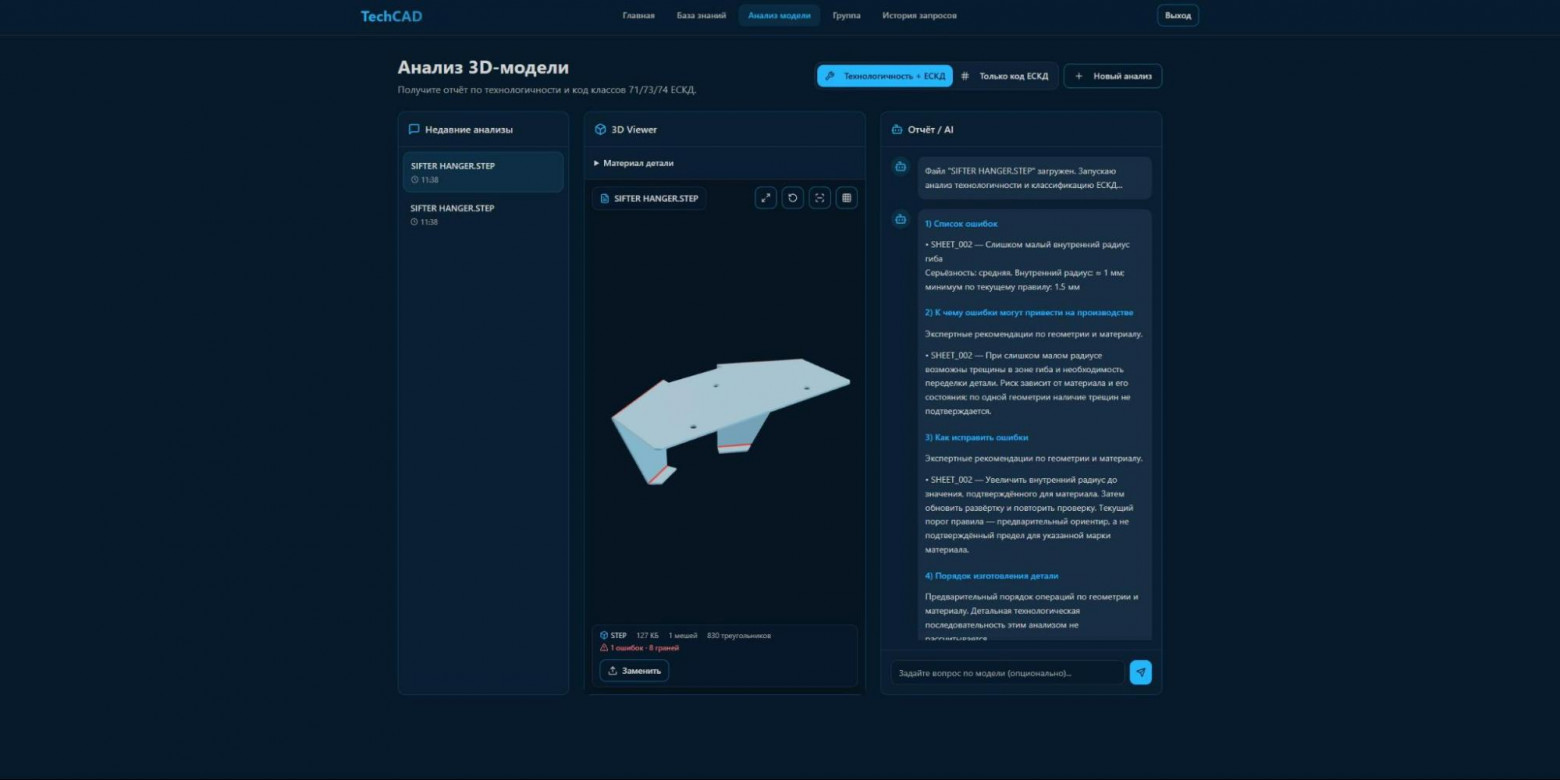1560x780 pixels.
Task: Click the bot avatar next to the file-loaded message
Action: [901, 167]
